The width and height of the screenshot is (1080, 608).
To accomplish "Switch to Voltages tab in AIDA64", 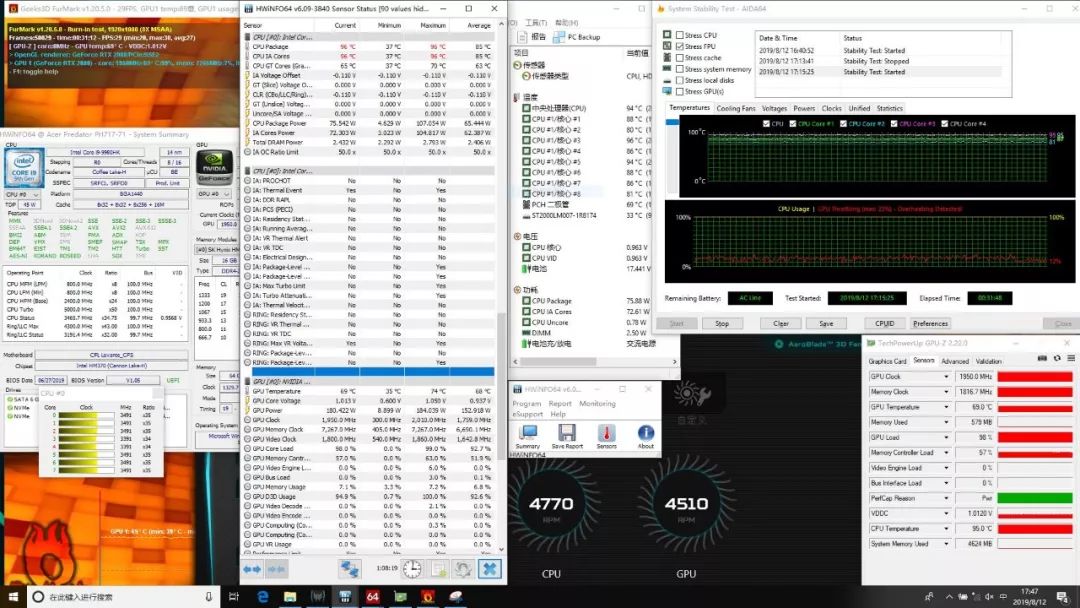I will coord(774,108).
